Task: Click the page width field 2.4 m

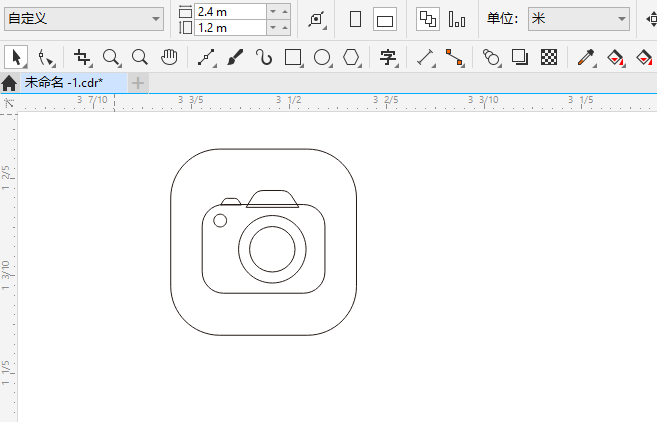Action: point(230,12)
